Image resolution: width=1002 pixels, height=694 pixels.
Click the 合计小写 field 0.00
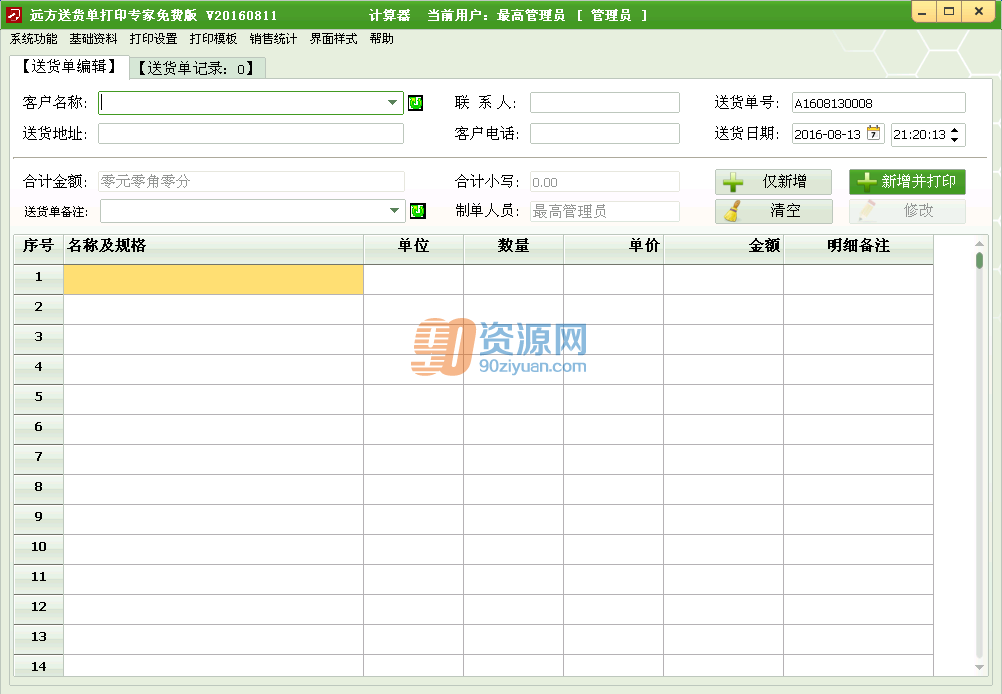click(605, 182)
